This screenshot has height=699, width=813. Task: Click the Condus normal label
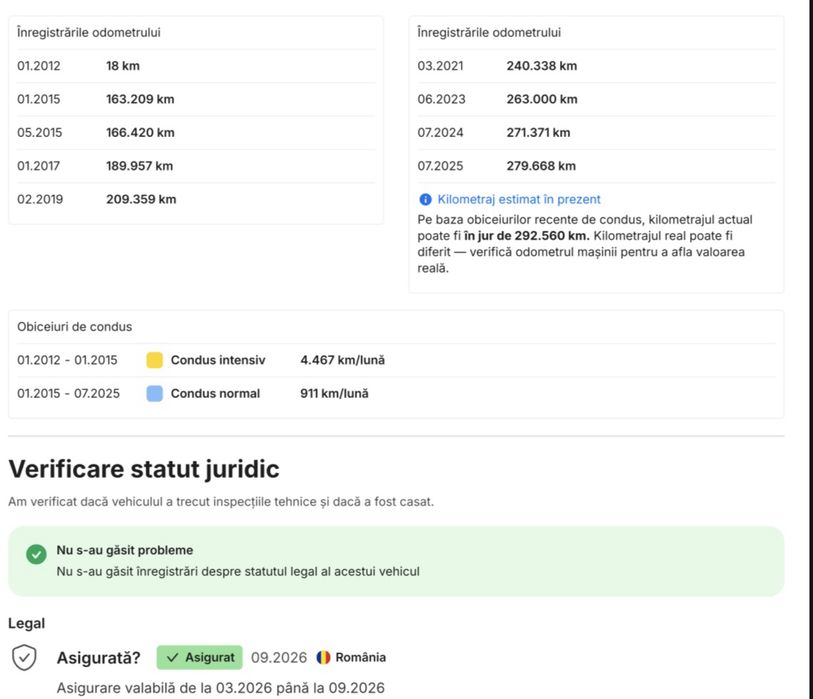(215, 393)
